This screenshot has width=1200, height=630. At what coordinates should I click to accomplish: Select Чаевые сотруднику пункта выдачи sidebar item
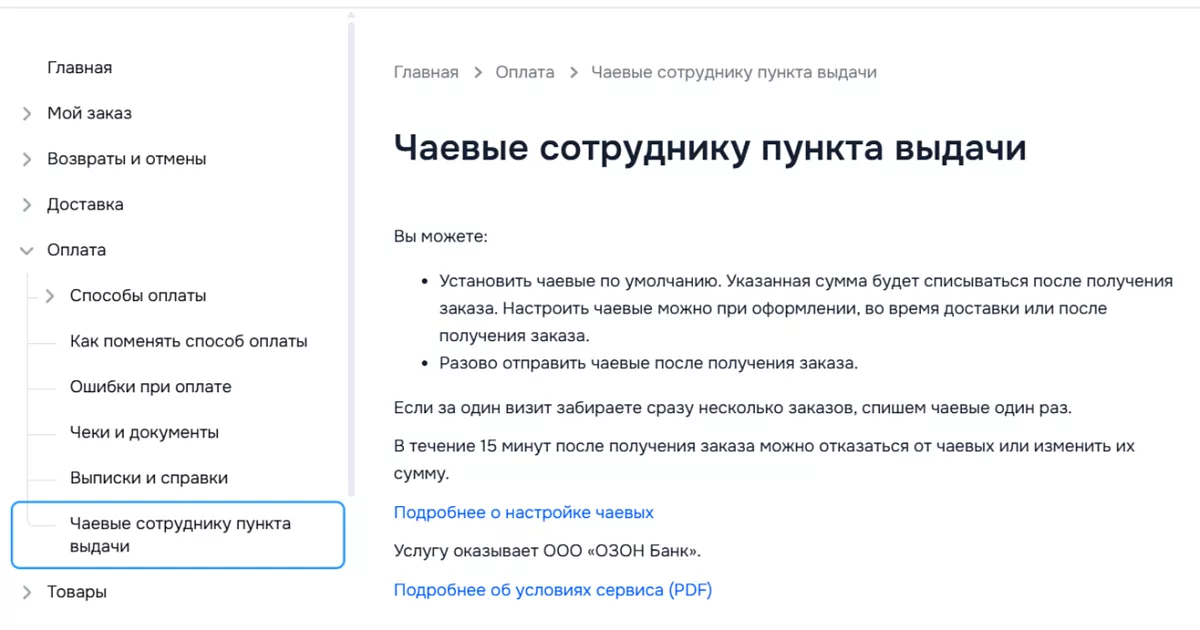tap(180, 535)
